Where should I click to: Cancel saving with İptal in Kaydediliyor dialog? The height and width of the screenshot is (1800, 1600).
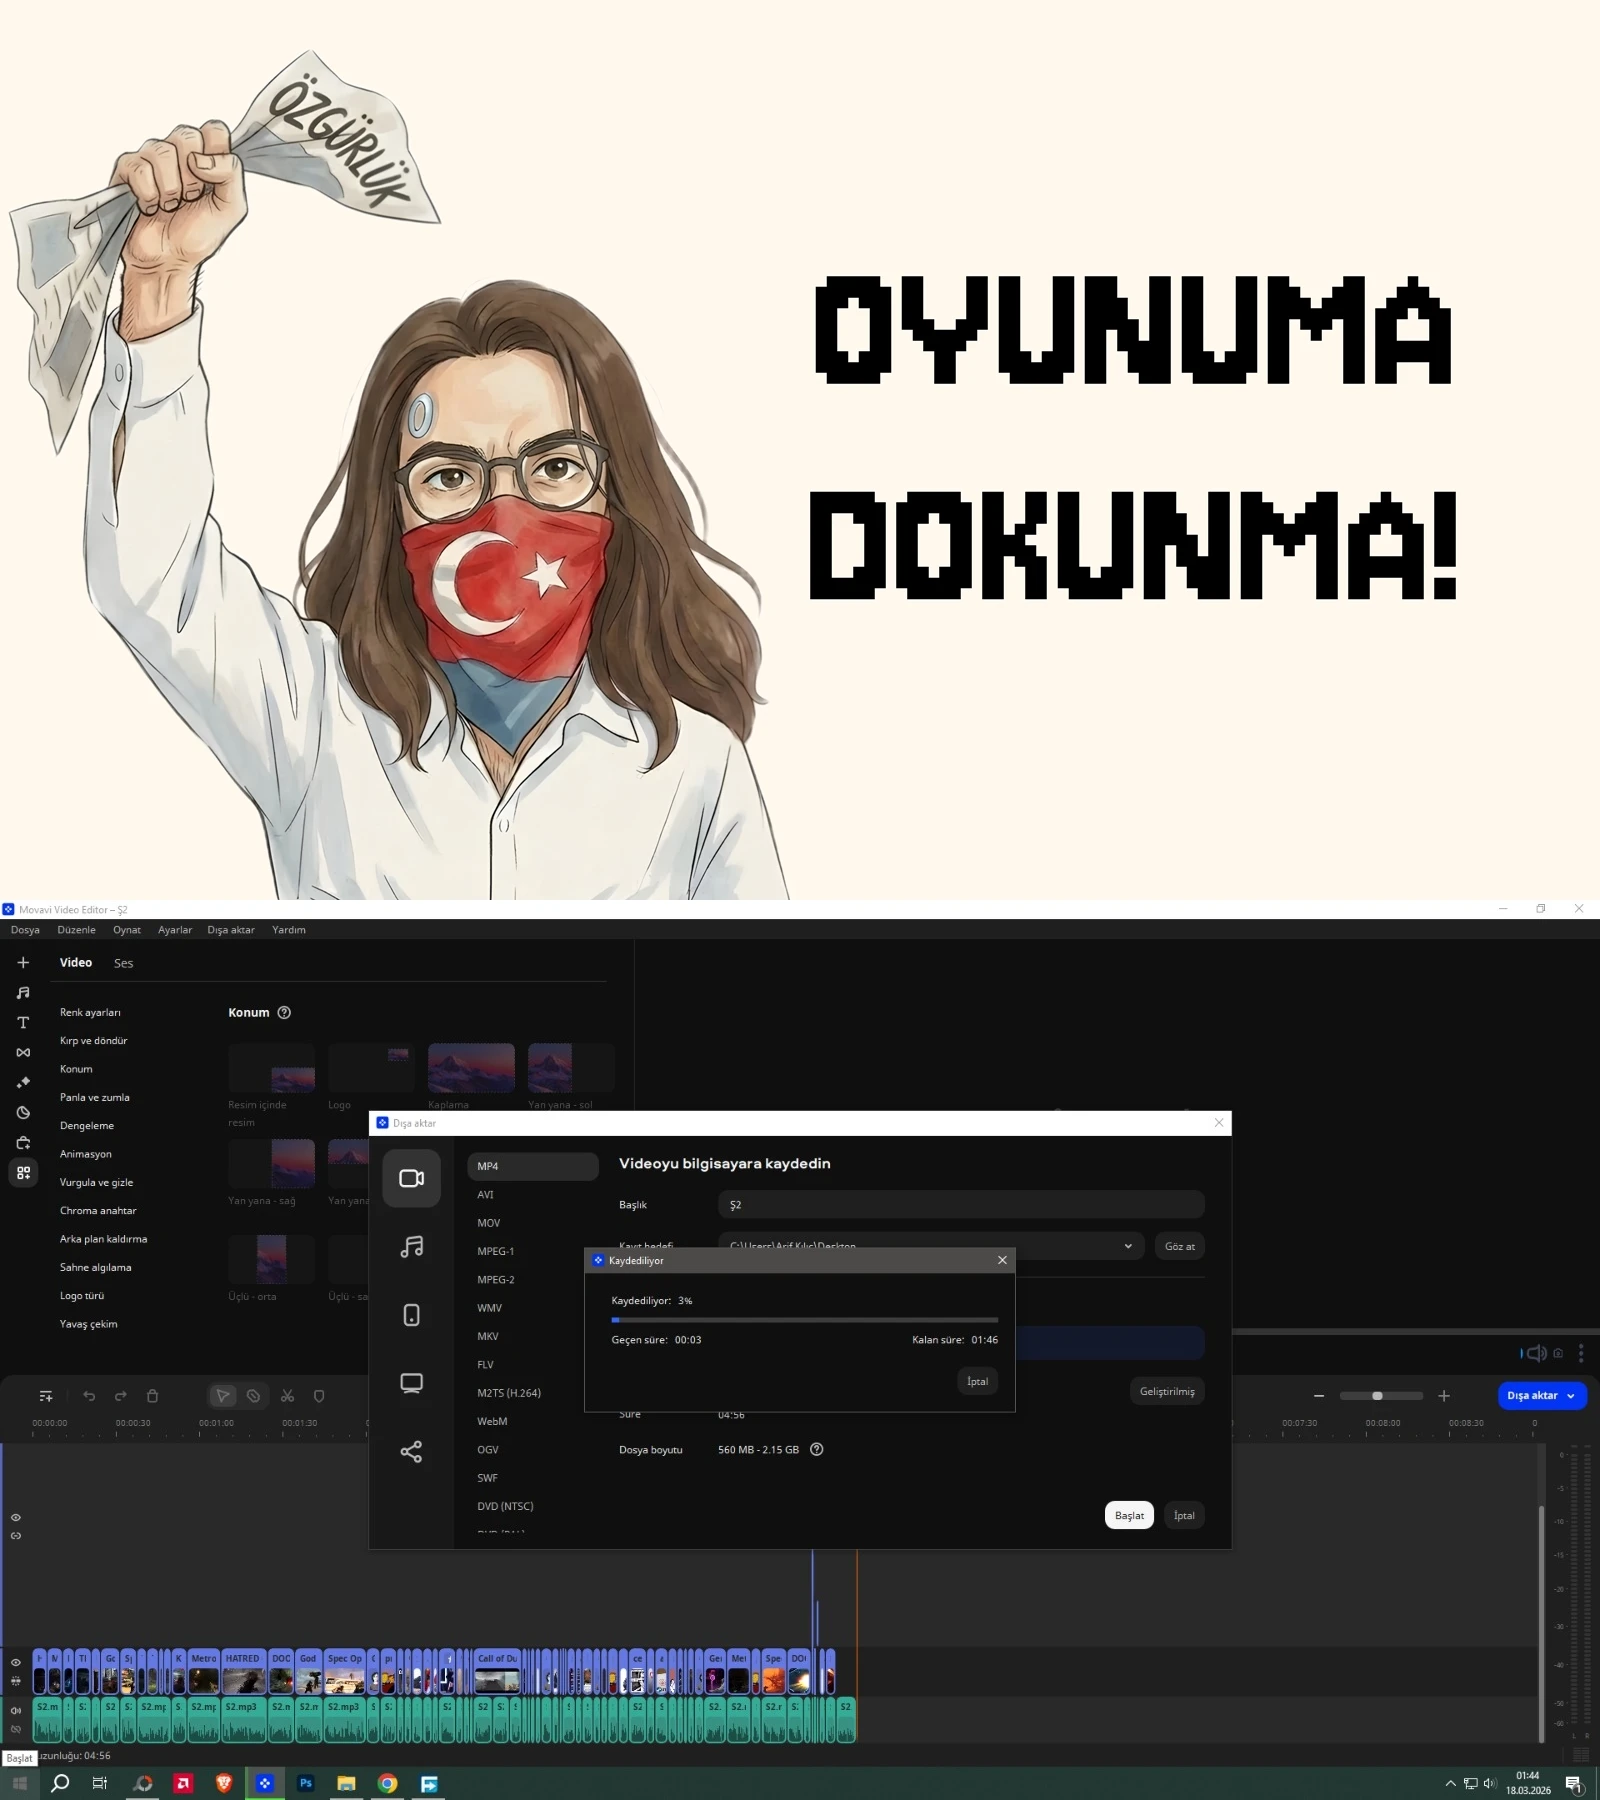coord(977,1381)
